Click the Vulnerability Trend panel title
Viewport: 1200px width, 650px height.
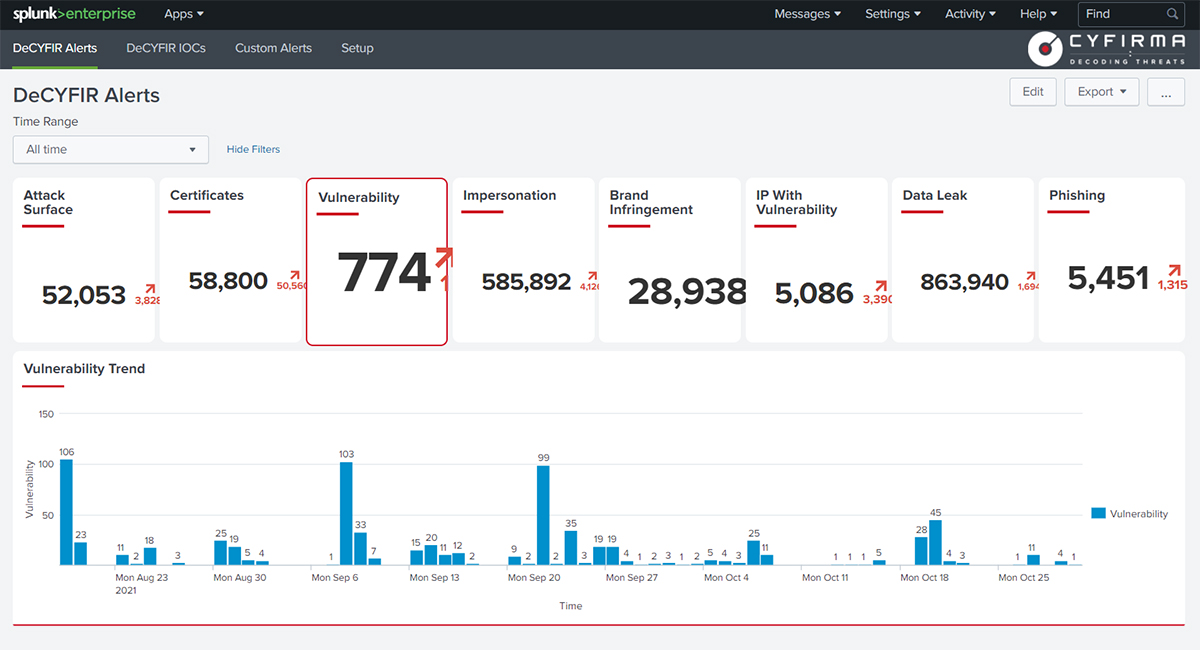[x=84, y=368]
